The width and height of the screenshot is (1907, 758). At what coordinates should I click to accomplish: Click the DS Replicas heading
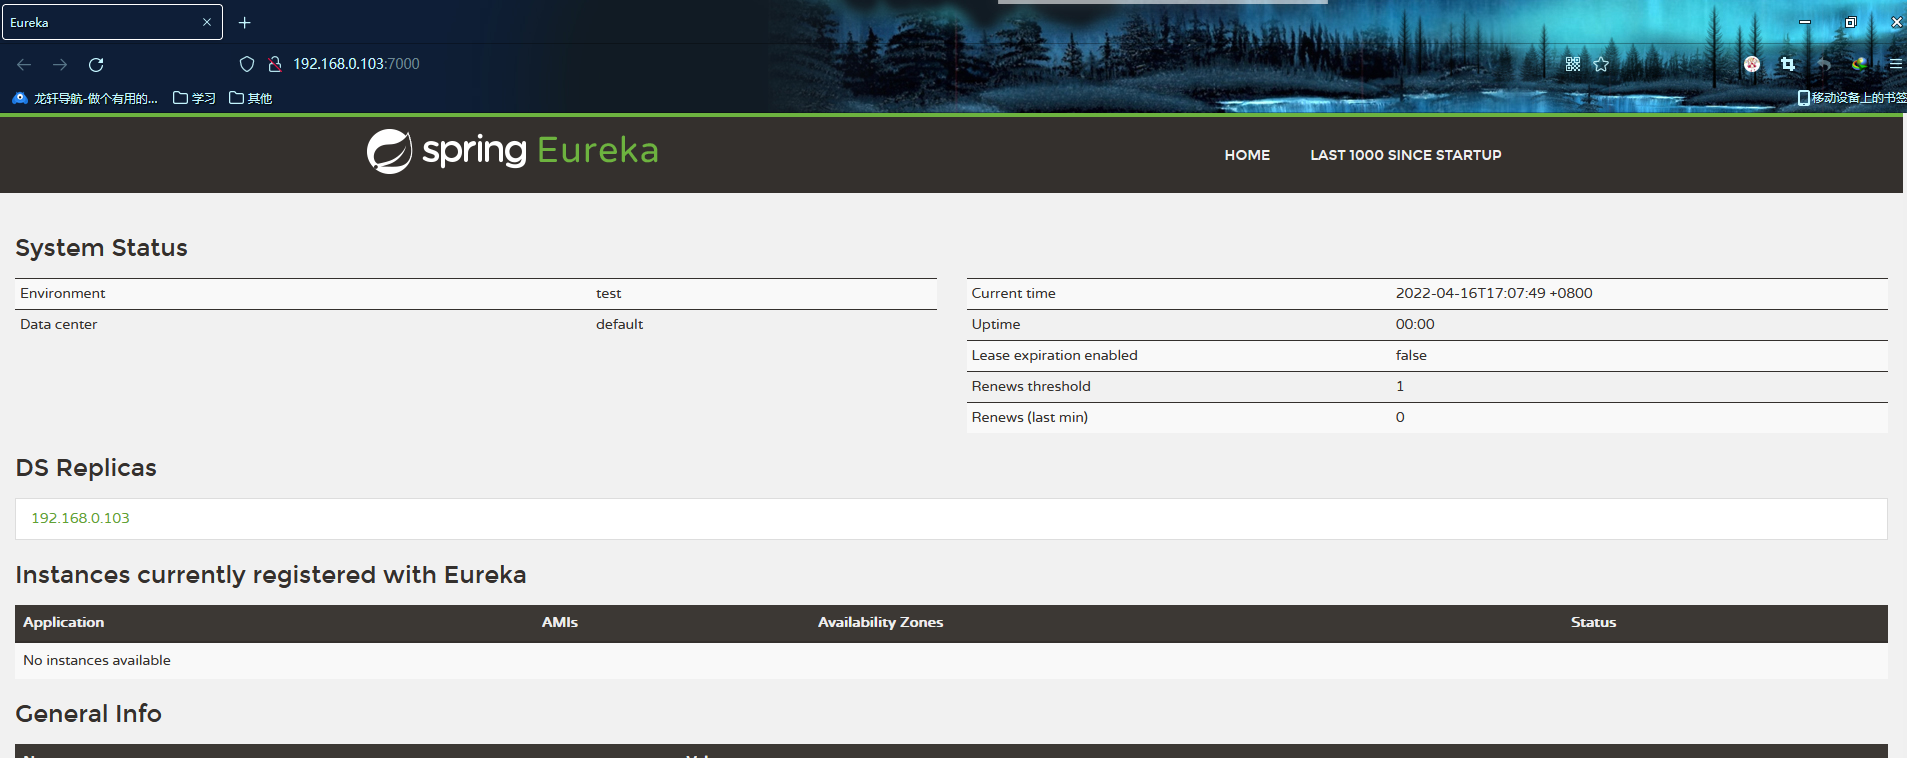pyautogui.click(x=86, y=468)
